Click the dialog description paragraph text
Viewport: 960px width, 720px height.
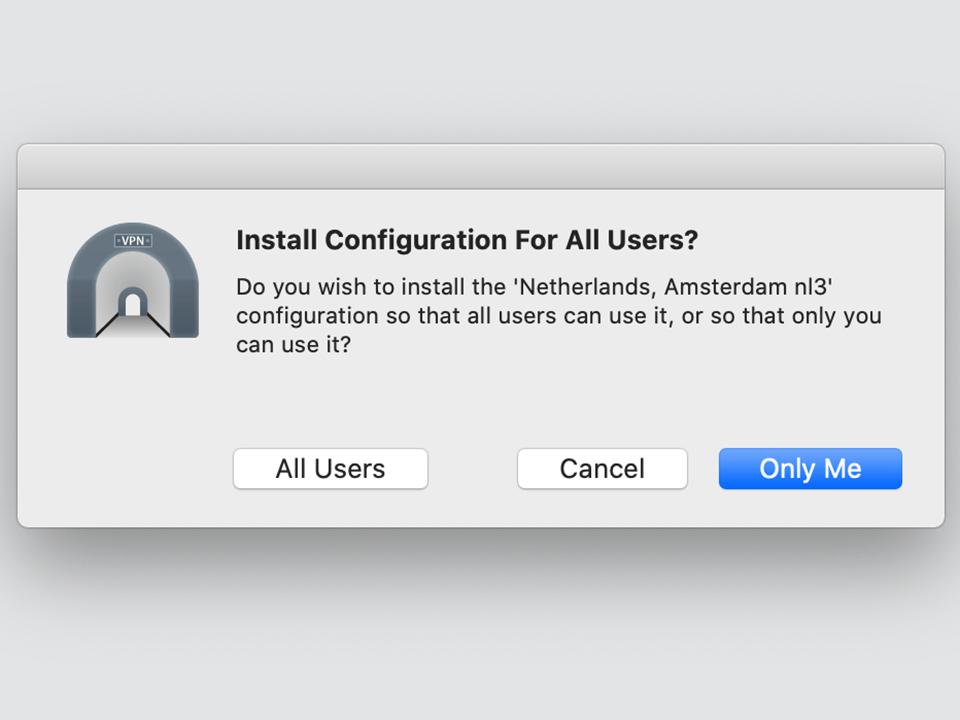[558, 315]
